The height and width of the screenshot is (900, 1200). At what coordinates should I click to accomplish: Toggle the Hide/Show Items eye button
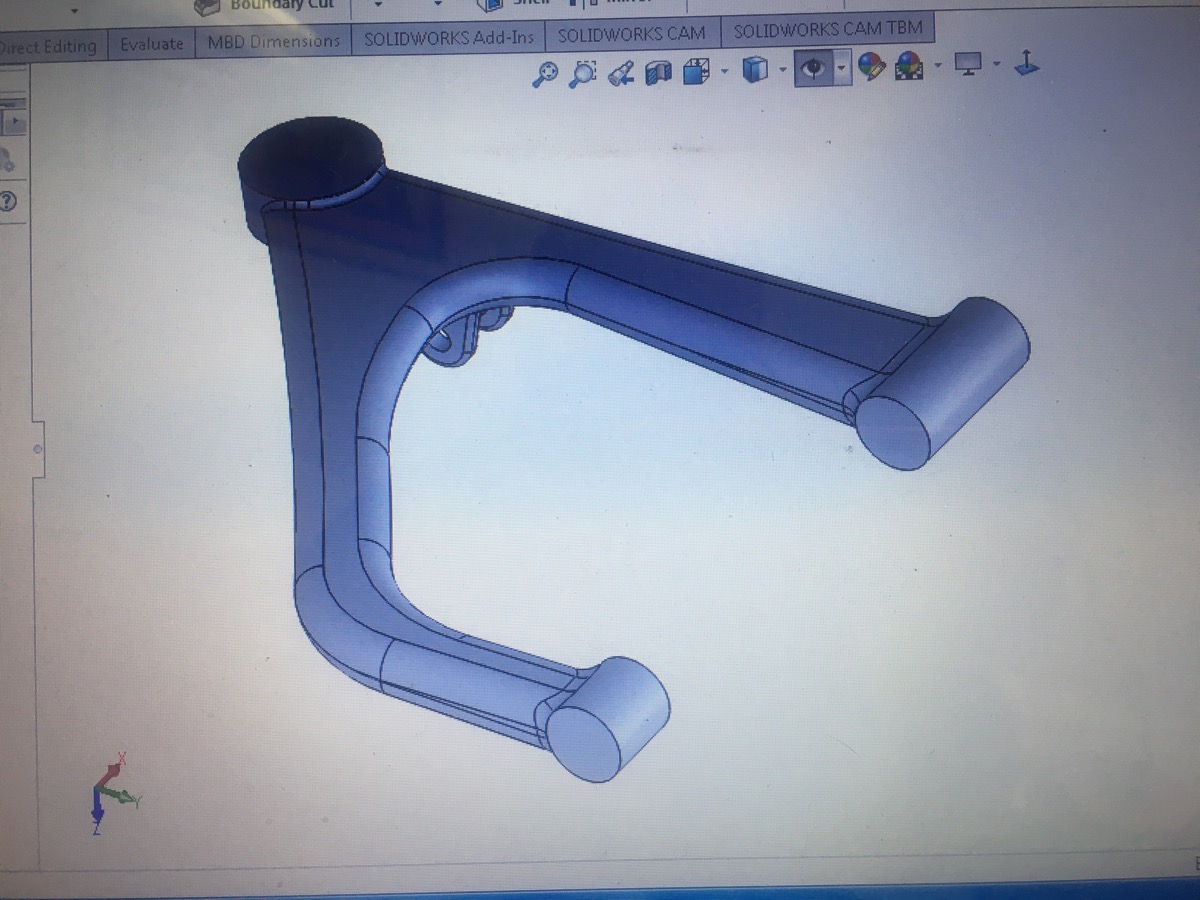(815, 69)
